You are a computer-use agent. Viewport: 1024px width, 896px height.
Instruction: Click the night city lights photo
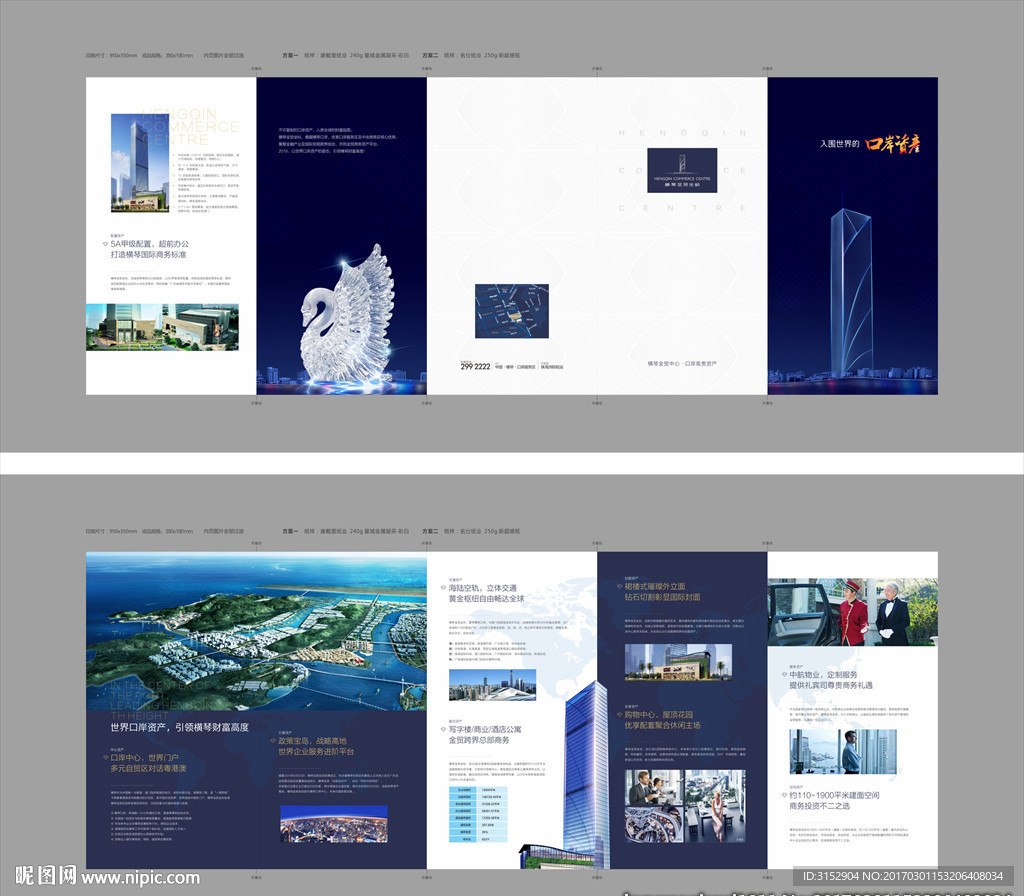(x=334, y=824)
